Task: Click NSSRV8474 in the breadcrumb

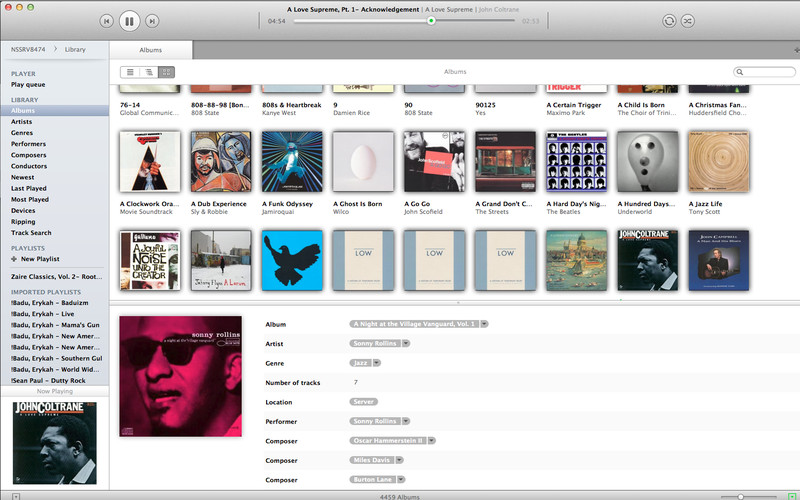Action: pyautogui.click(x=28, y=49)
